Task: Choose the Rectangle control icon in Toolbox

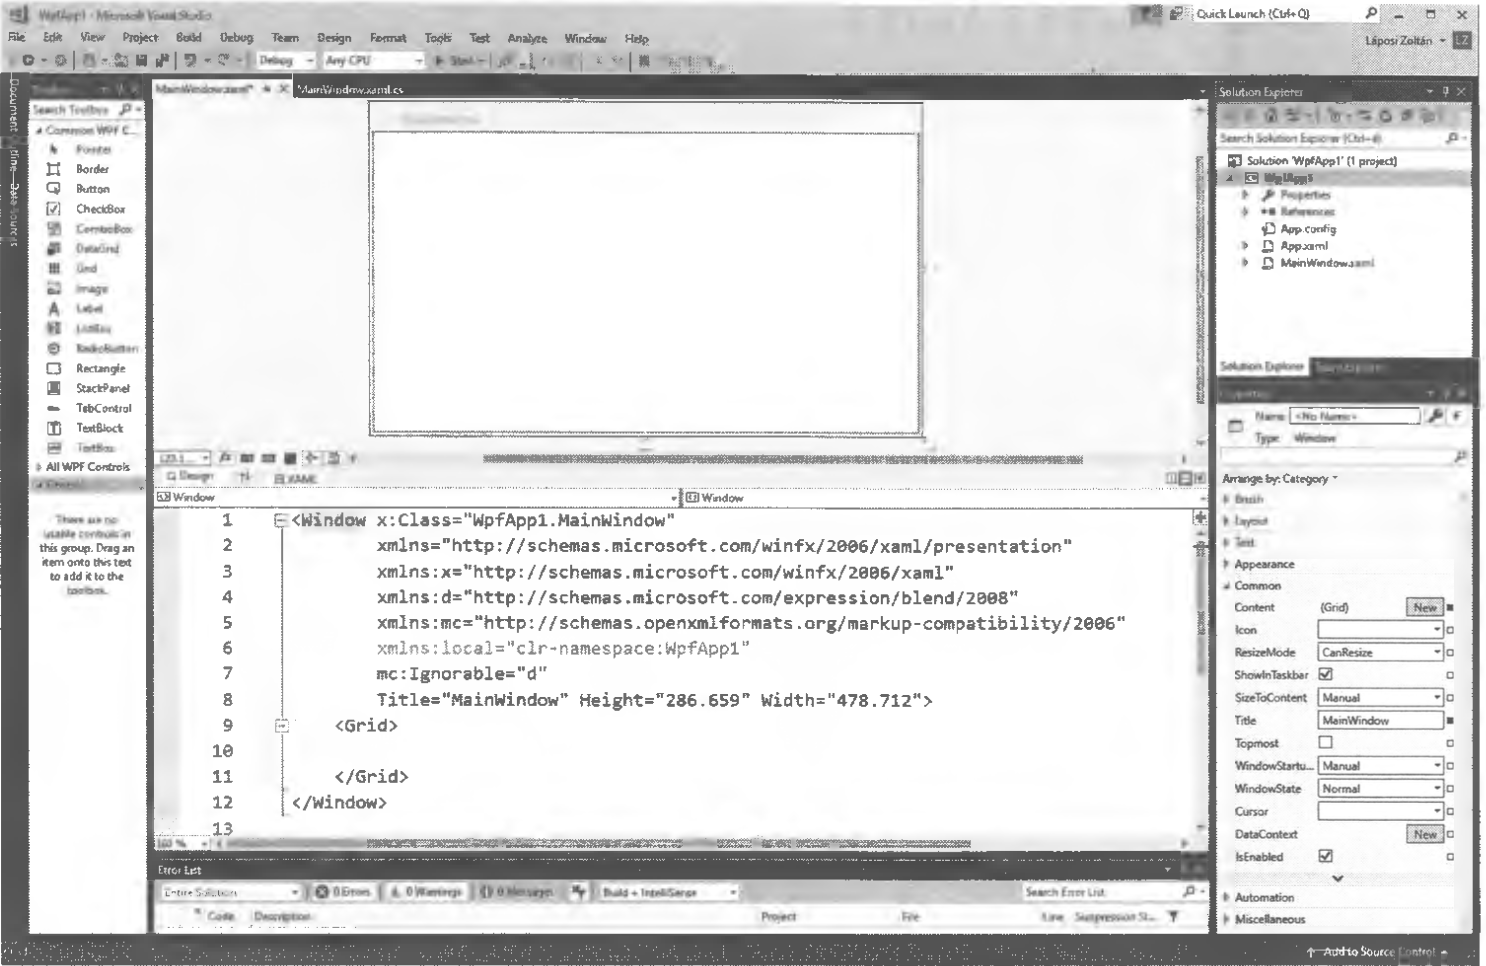Action: click(54, 369)
